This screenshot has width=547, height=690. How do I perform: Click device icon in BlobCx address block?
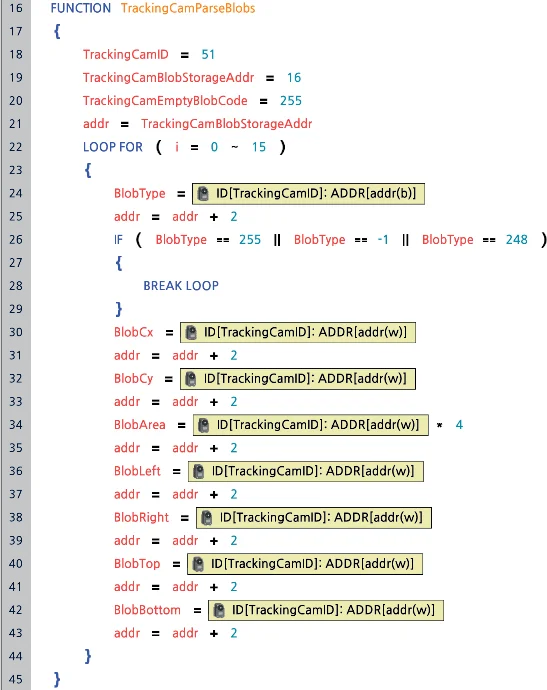191,332
